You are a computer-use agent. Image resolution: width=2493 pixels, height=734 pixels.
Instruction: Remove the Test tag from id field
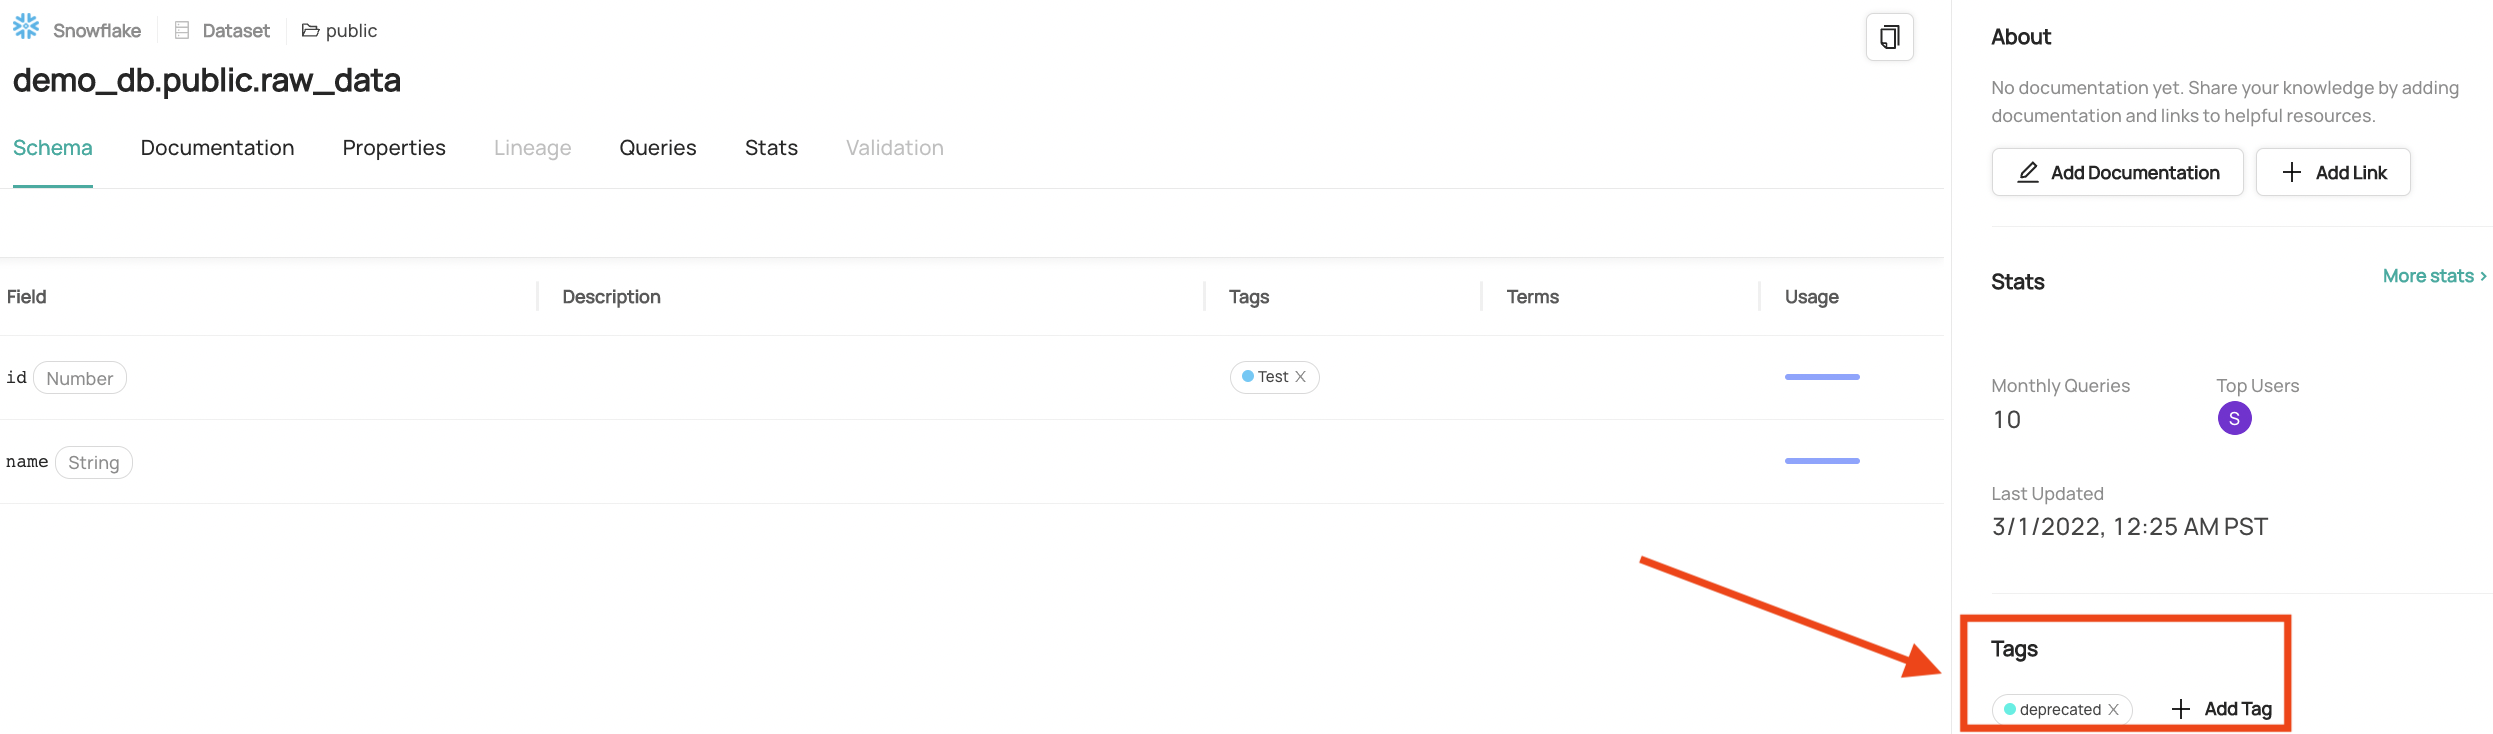click(1300, 377)
